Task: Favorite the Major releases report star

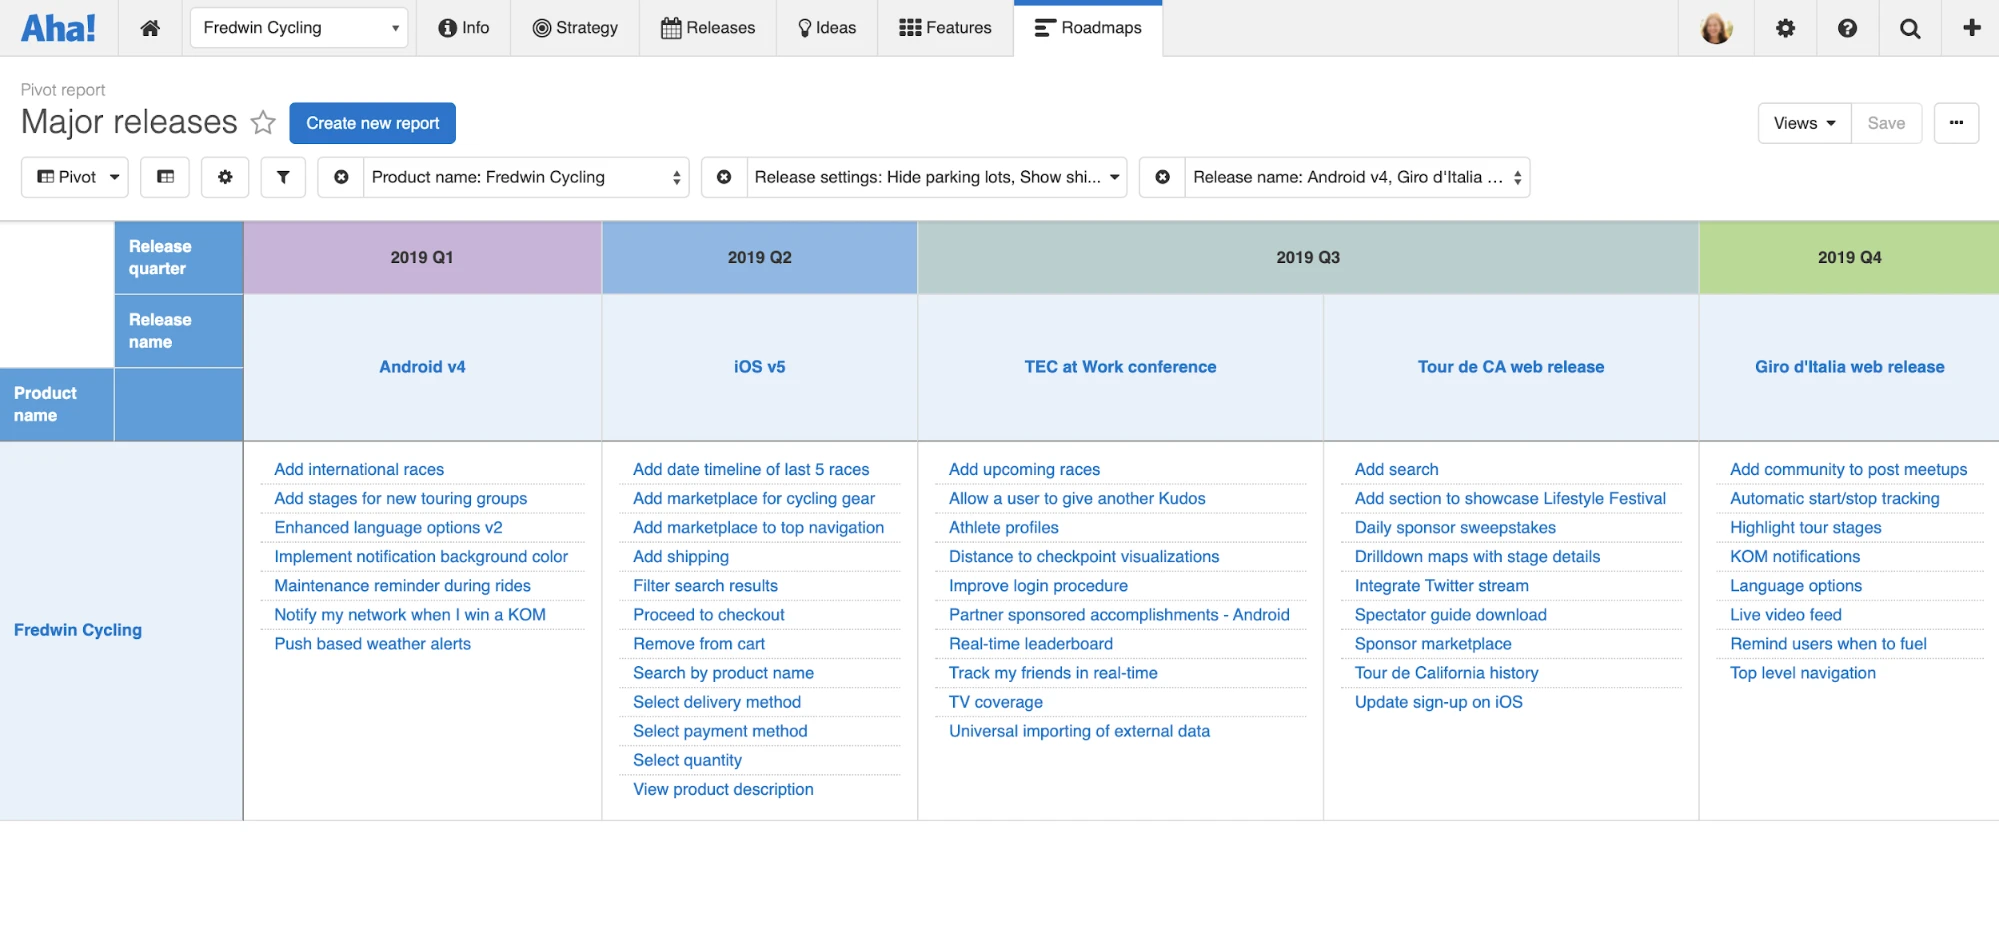Action: click(263, 122)
